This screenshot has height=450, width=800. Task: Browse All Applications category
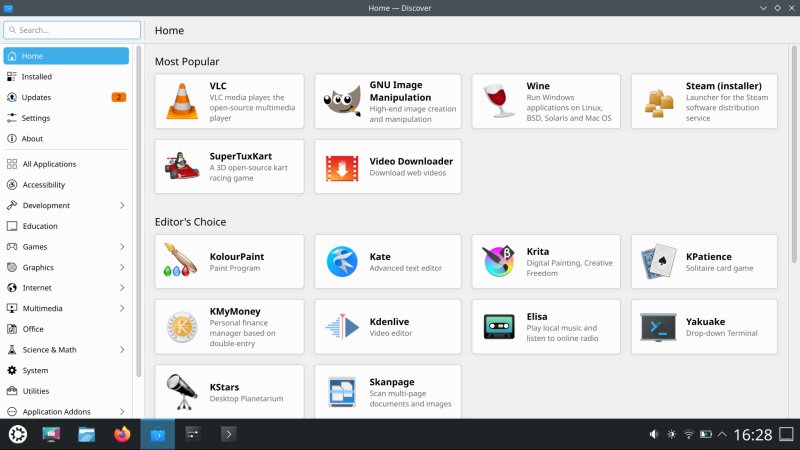pos(66,164)
